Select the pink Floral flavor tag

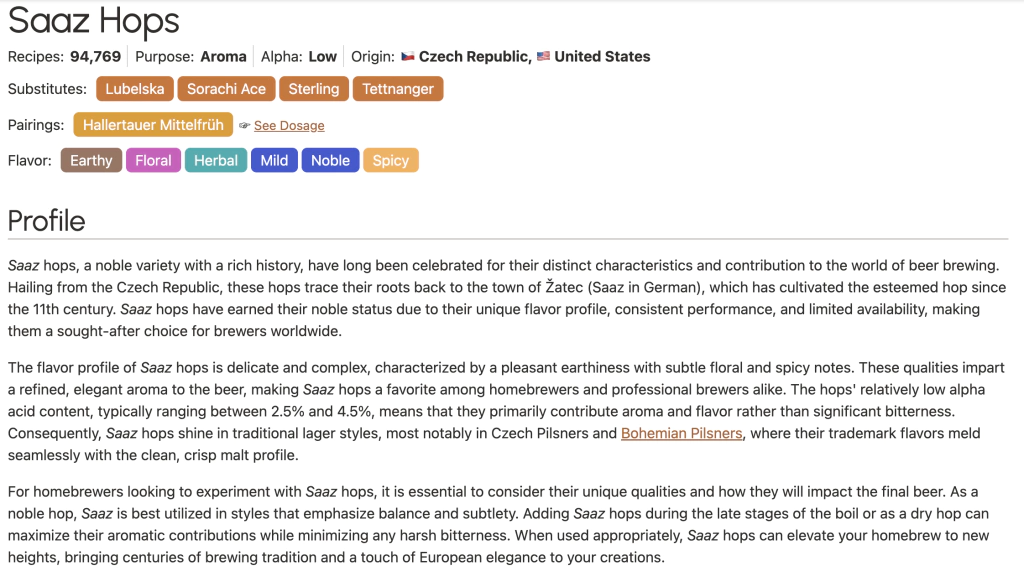click(x=153, y=161)
